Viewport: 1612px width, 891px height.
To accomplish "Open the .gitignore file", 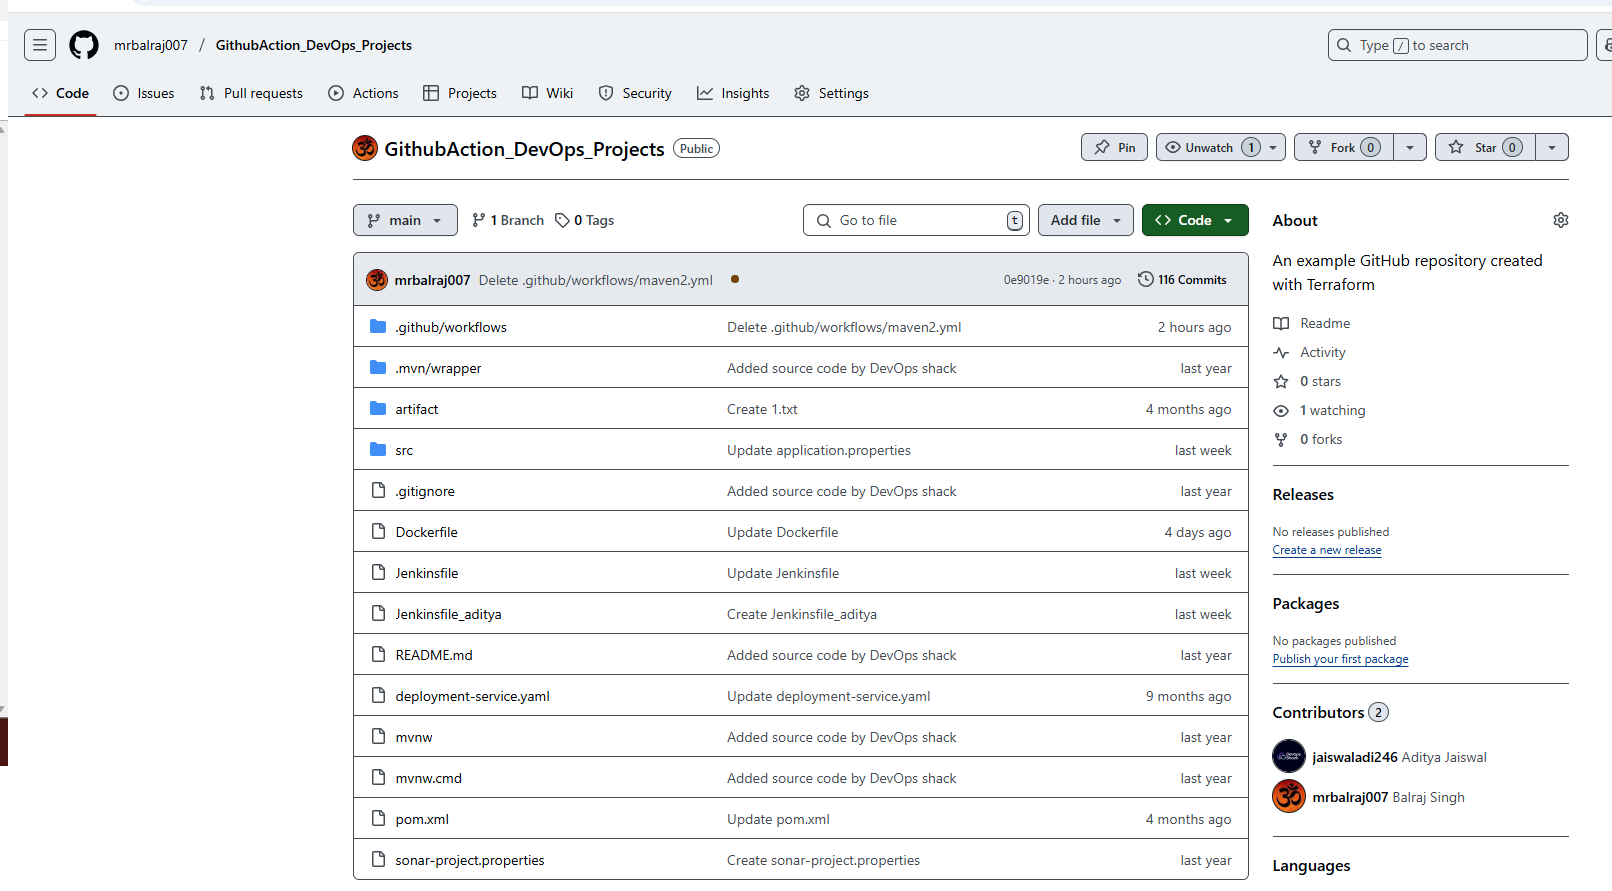I will (x=425, y=491).
